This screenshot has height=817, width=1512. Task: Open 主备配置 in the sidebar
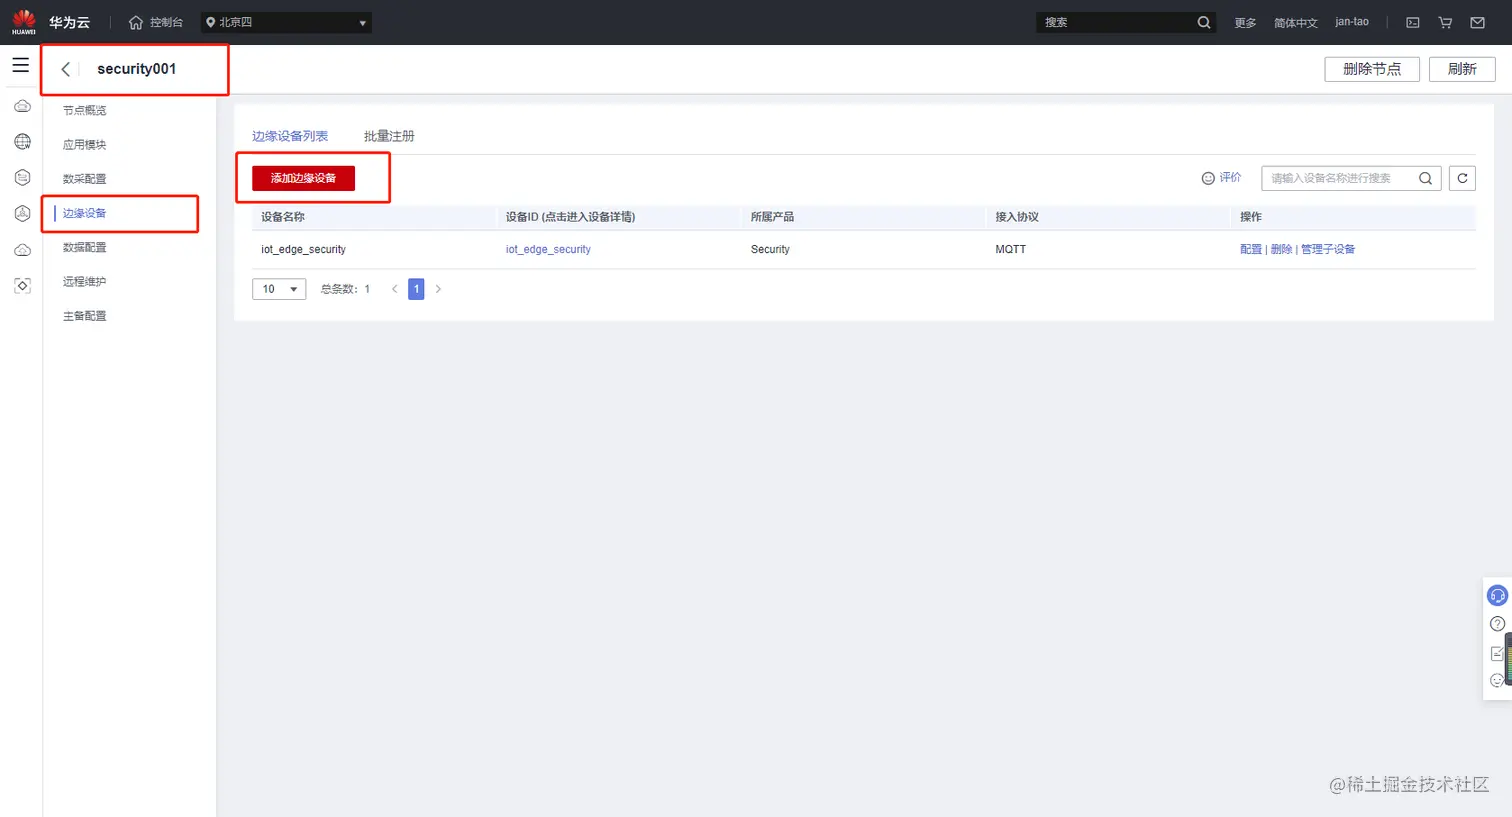click(85, 316)
